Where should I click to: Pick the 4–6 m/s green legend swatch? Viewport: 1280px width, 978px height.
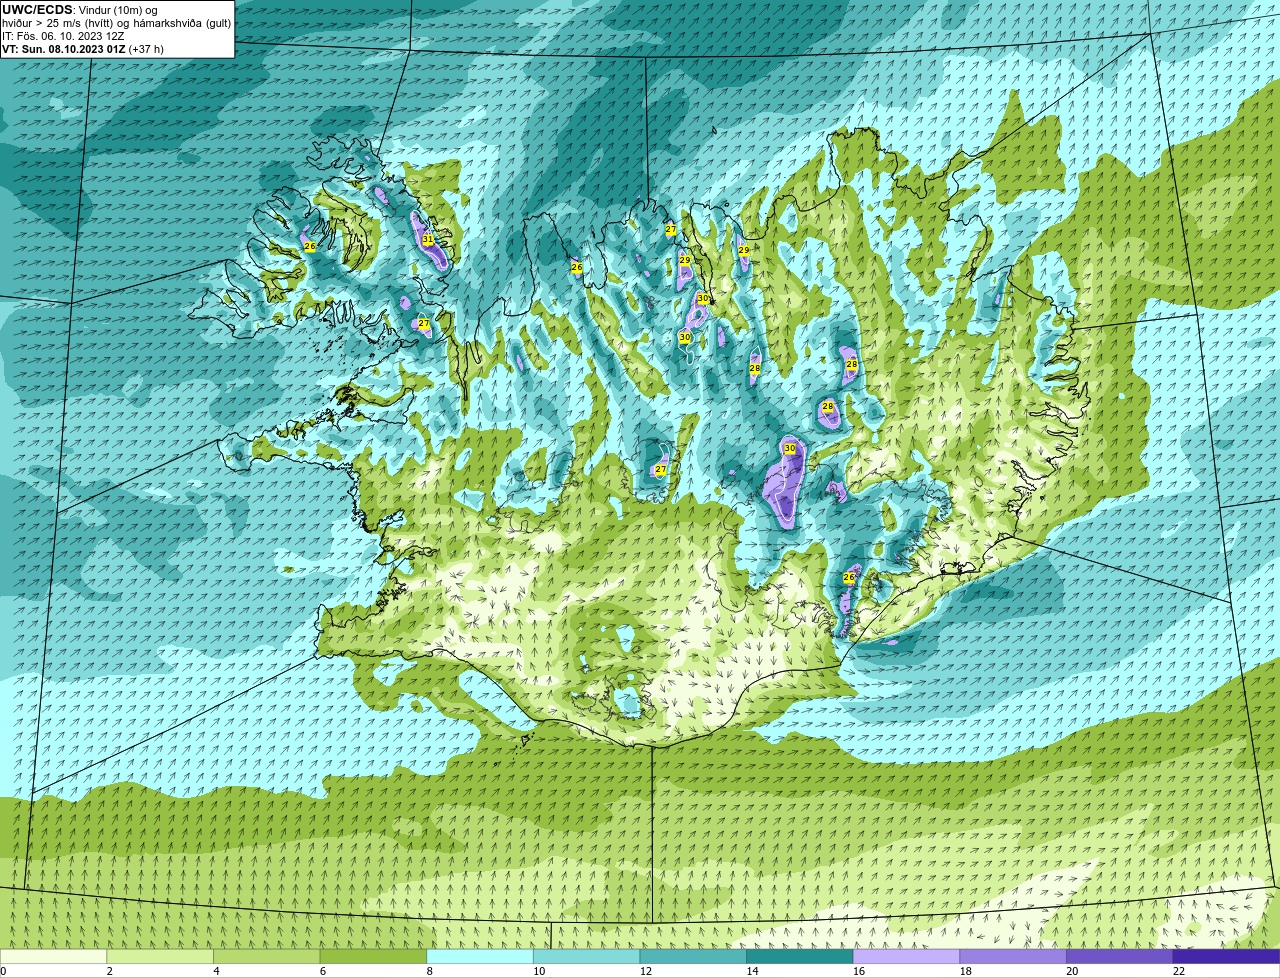pos(266,956)
